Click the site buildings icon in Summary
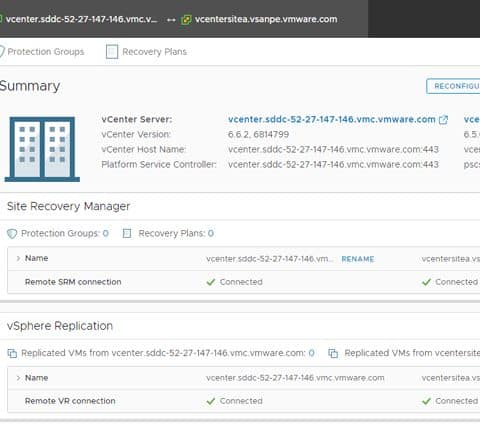The image size is (480, 424). [x=42, y=149]
